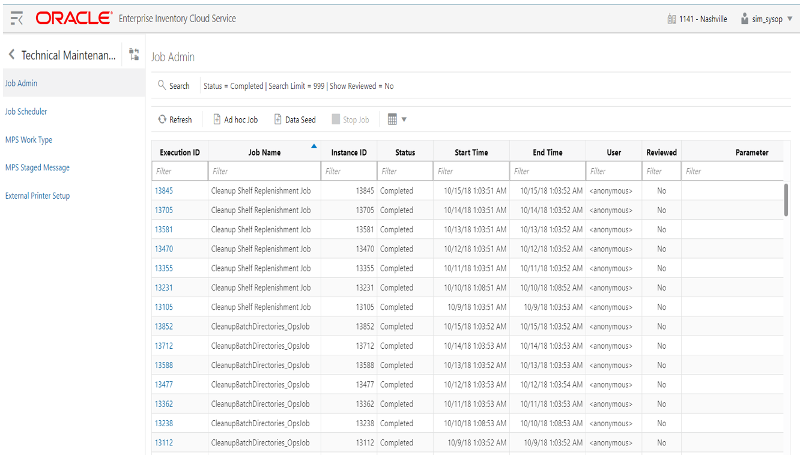
Task: Open External Printer Setup in sidebar
Action: pos(38,196)
